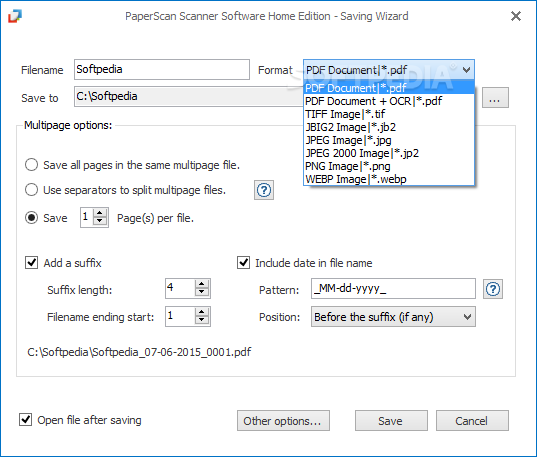Choose JPEG 2000 Image|*.jp2 format
Image resolution: width=537 pixels, height=457 pixels.
389,153
